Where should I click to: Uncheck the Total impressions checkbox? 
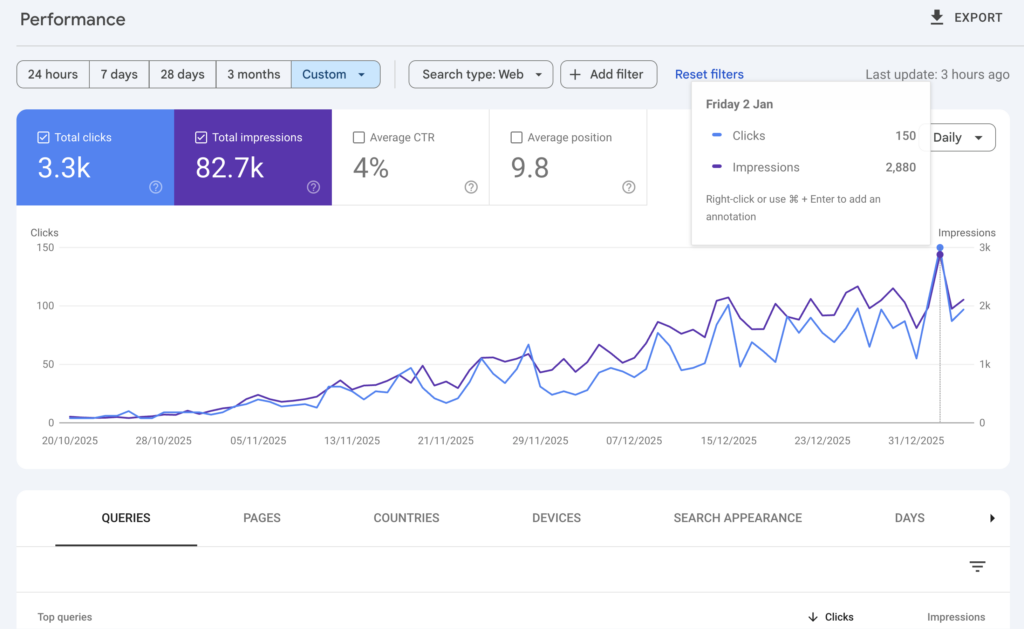click(x=201, y=138)
